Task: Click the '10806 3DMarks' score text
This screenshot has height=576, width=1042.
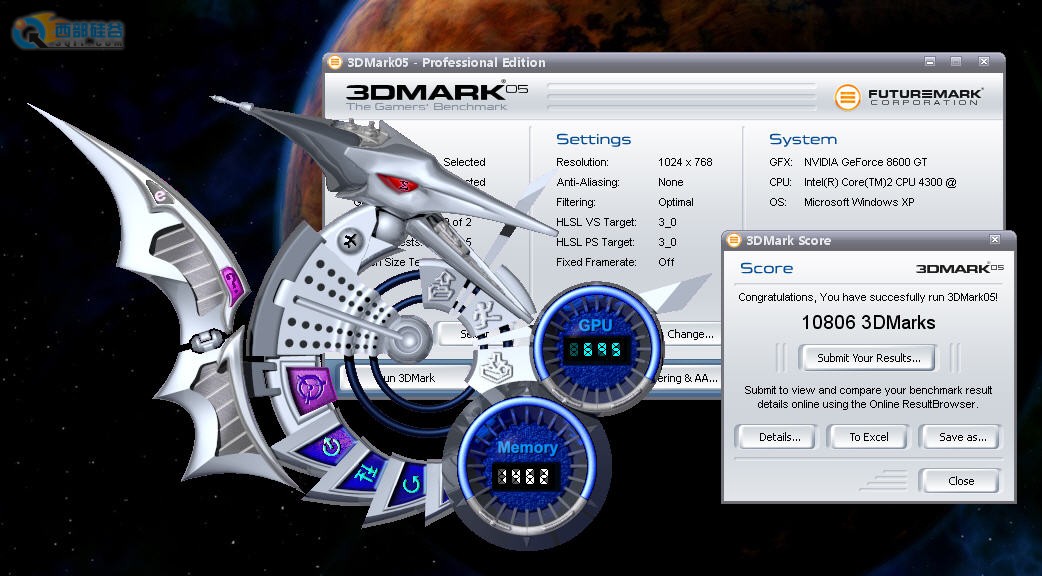Action: [868, 323]
